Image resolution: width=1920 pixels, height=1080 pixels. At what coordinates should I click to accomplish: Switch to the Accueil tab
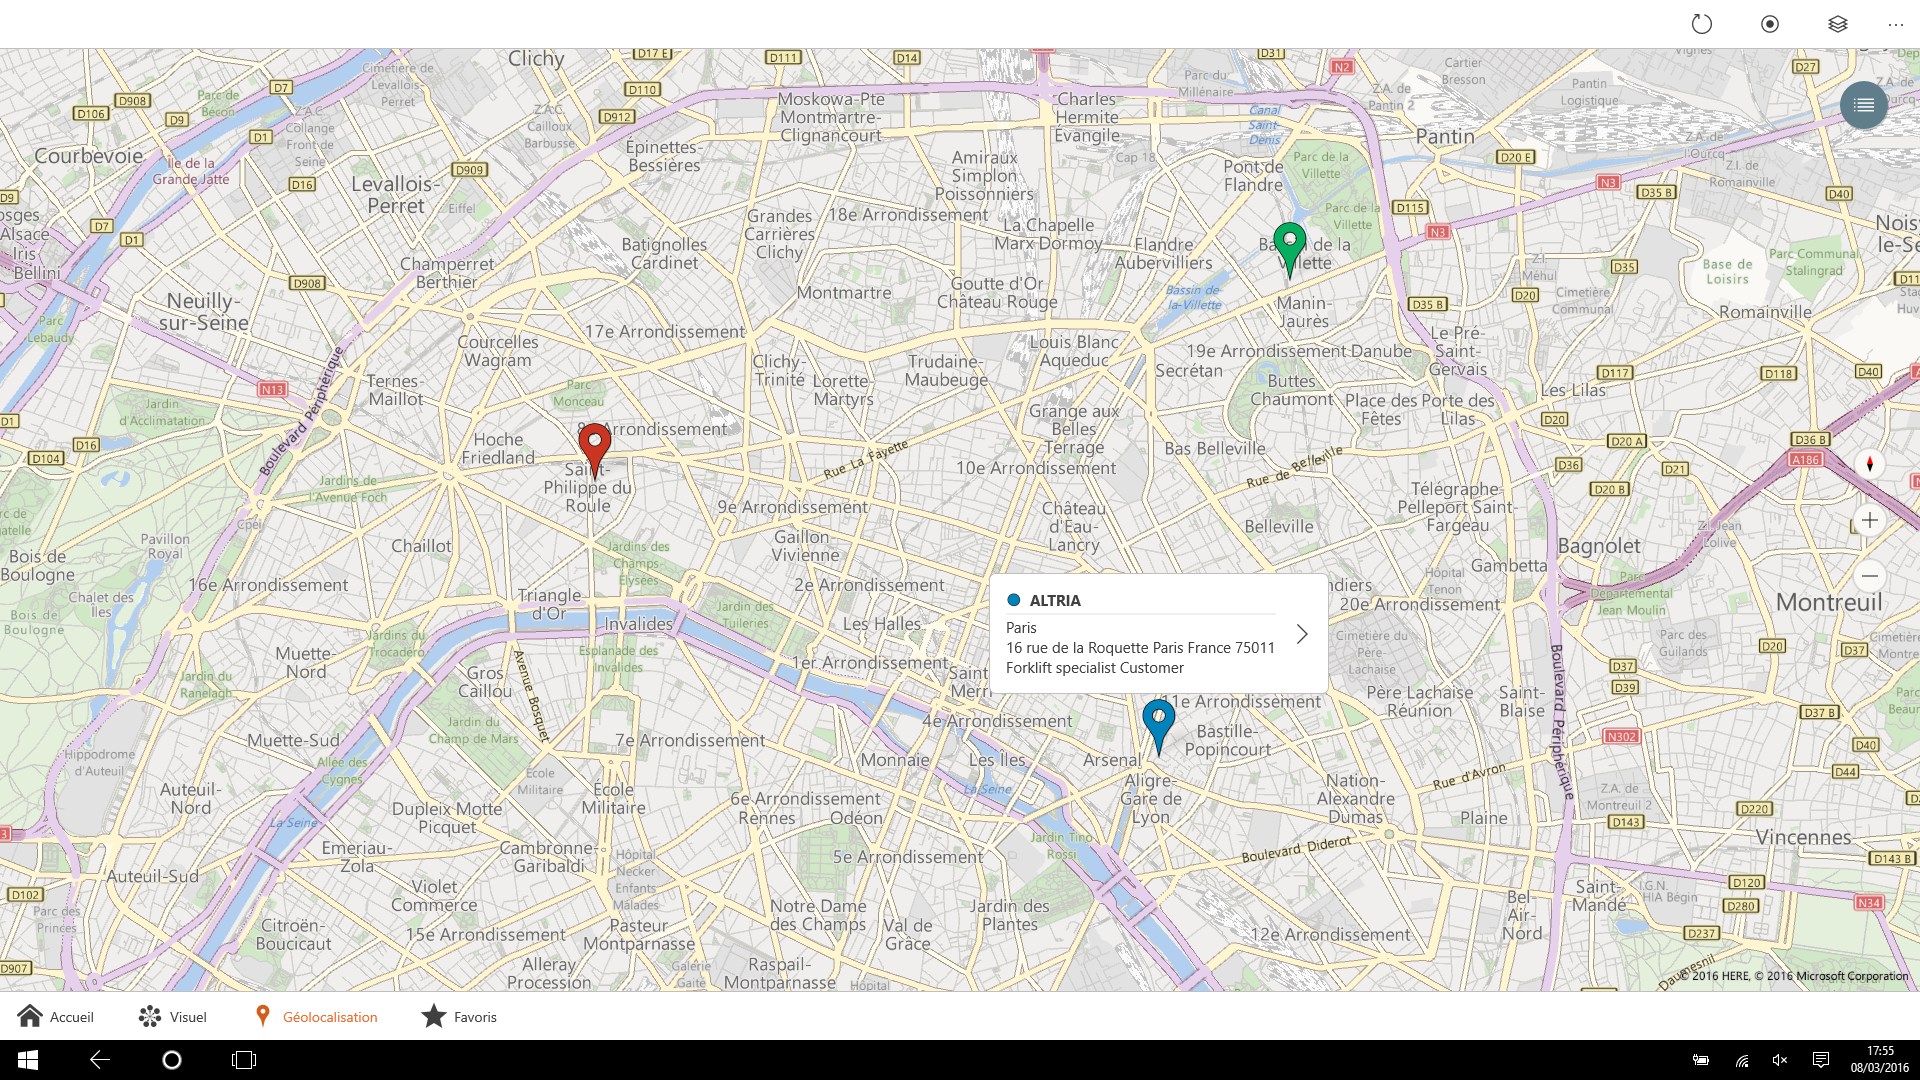(x=56, y=1017)
